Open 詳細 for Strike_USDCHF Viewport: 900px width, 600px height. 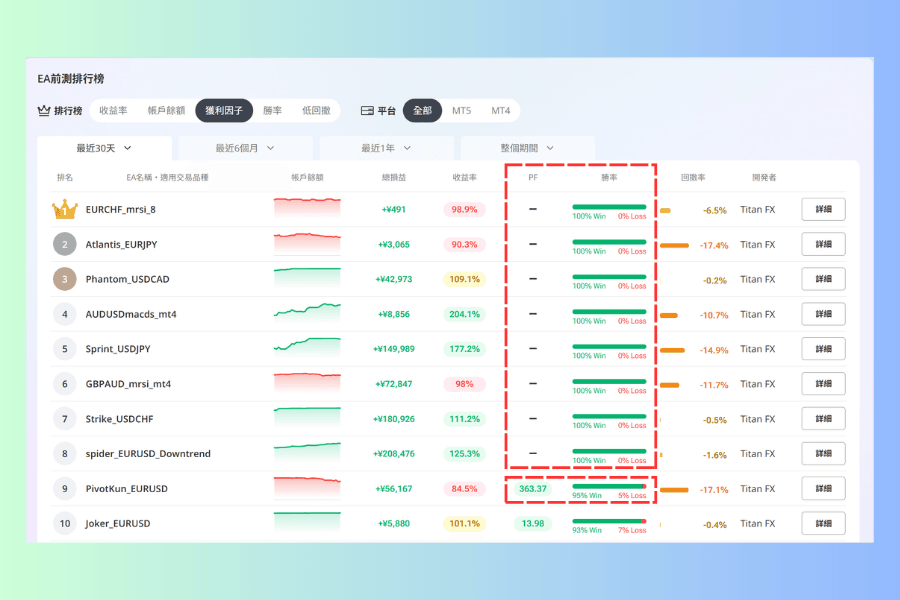824,419
